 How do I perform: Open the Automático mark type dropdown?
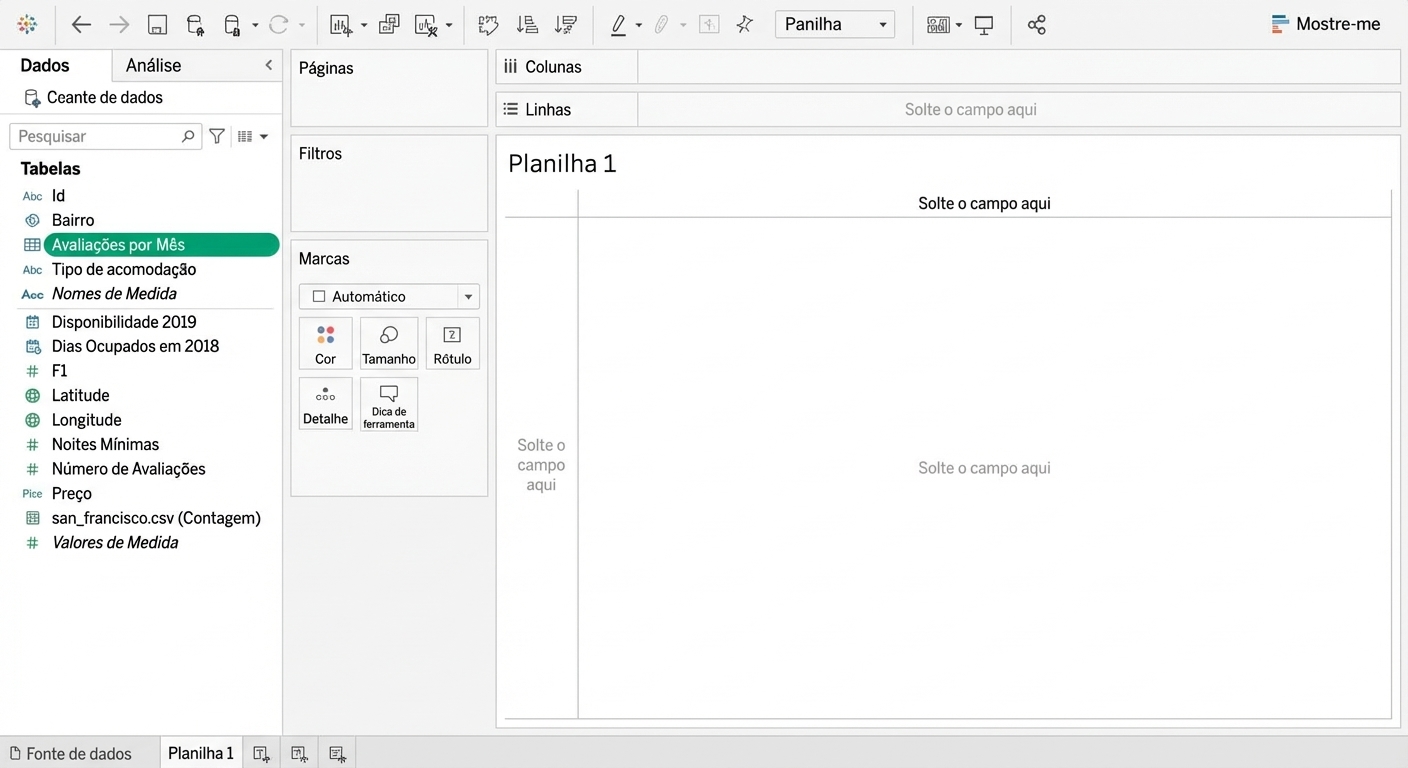389,296
